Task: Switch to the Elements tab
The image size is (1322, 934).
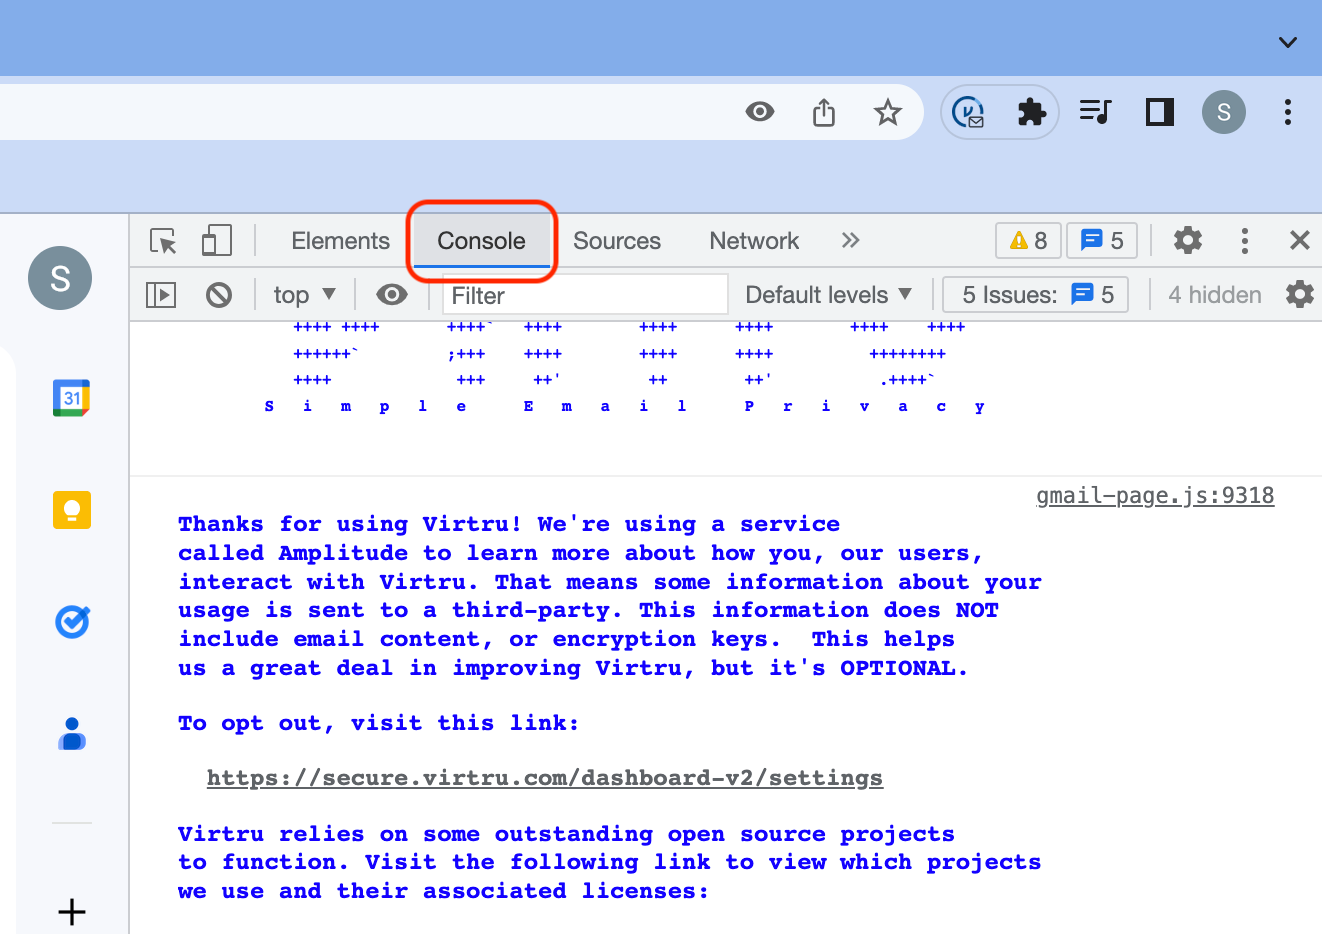Action: coord(340,241)
